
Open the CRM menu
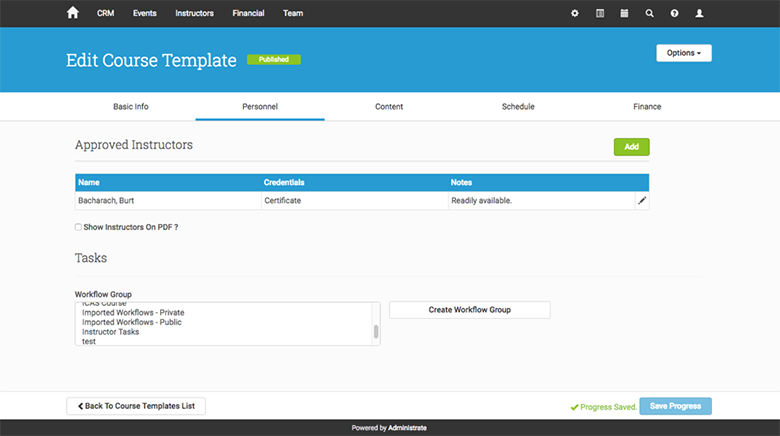(105, 13)
